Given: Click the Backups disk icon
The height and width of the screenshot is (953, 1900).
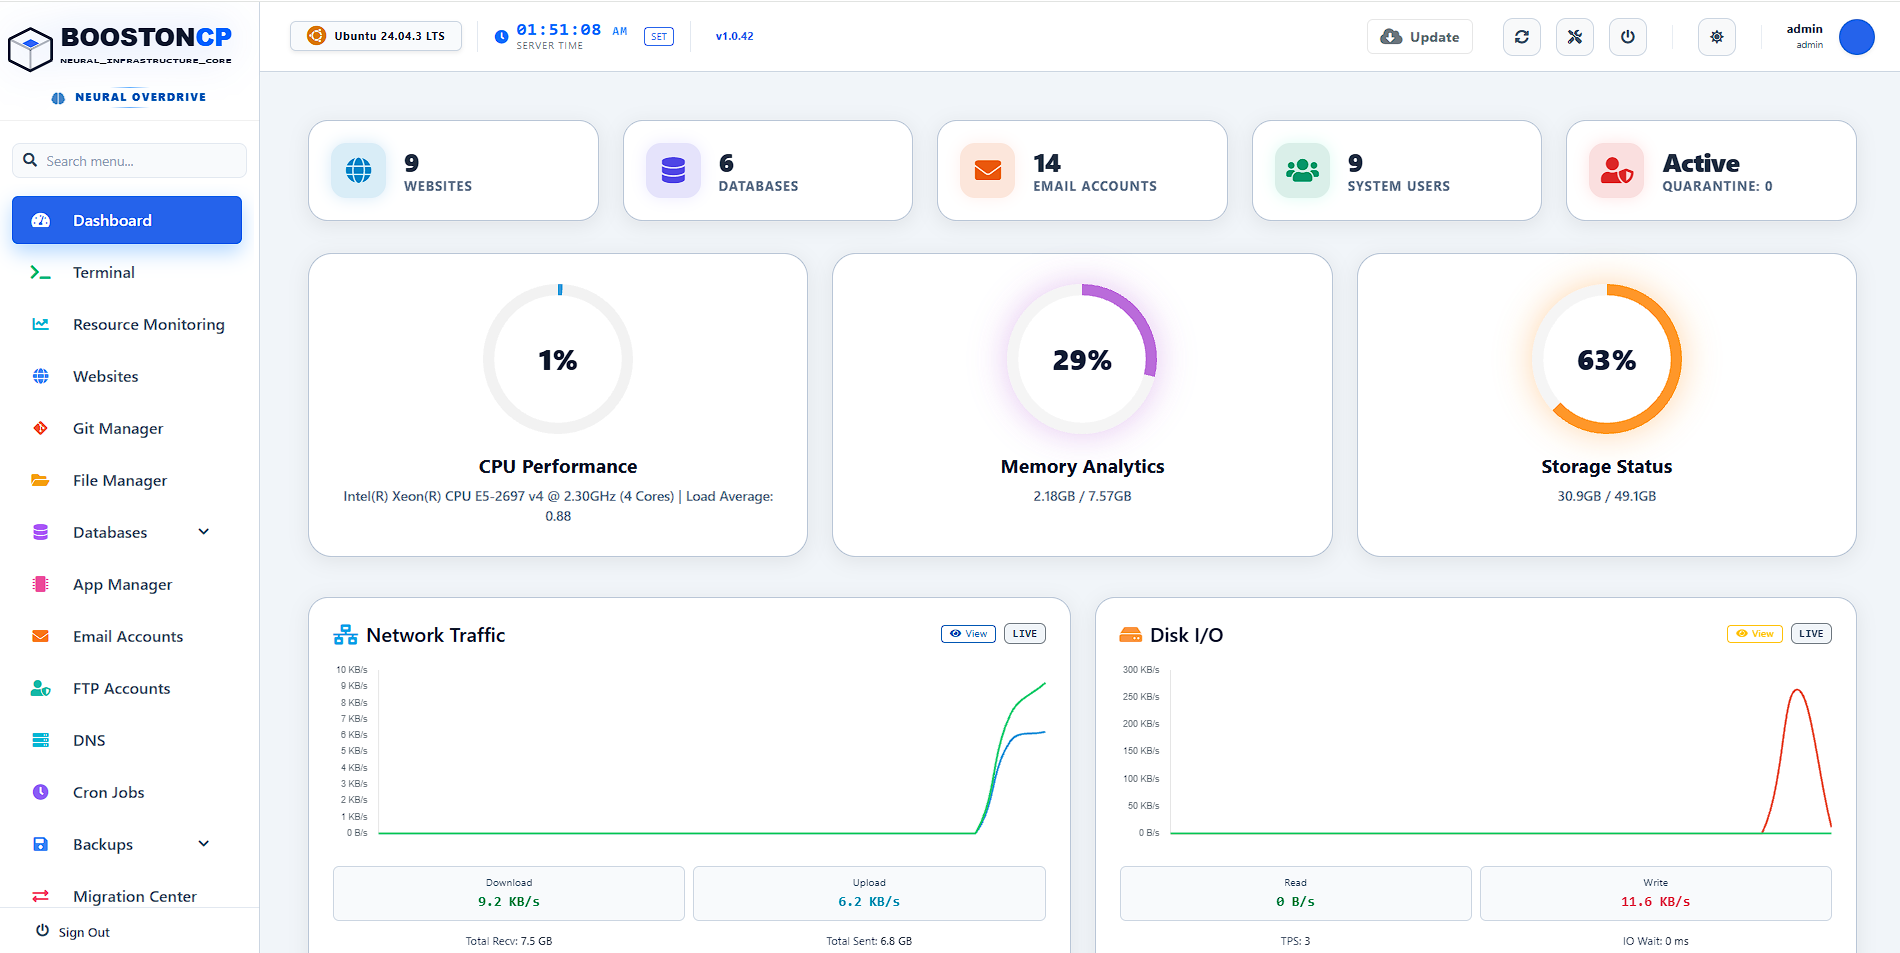Looking at the screenshot, I should tap(41, 844).
